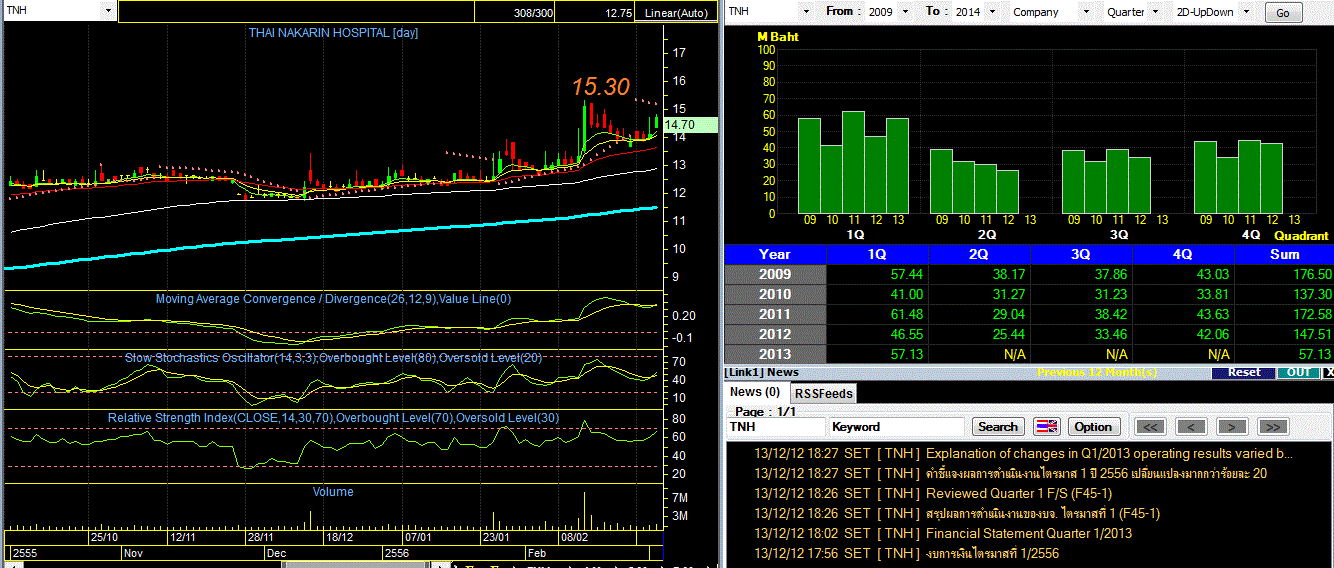Jump to first news page (<<)
The image size is (1334, 568).
tap(1151, 426)
